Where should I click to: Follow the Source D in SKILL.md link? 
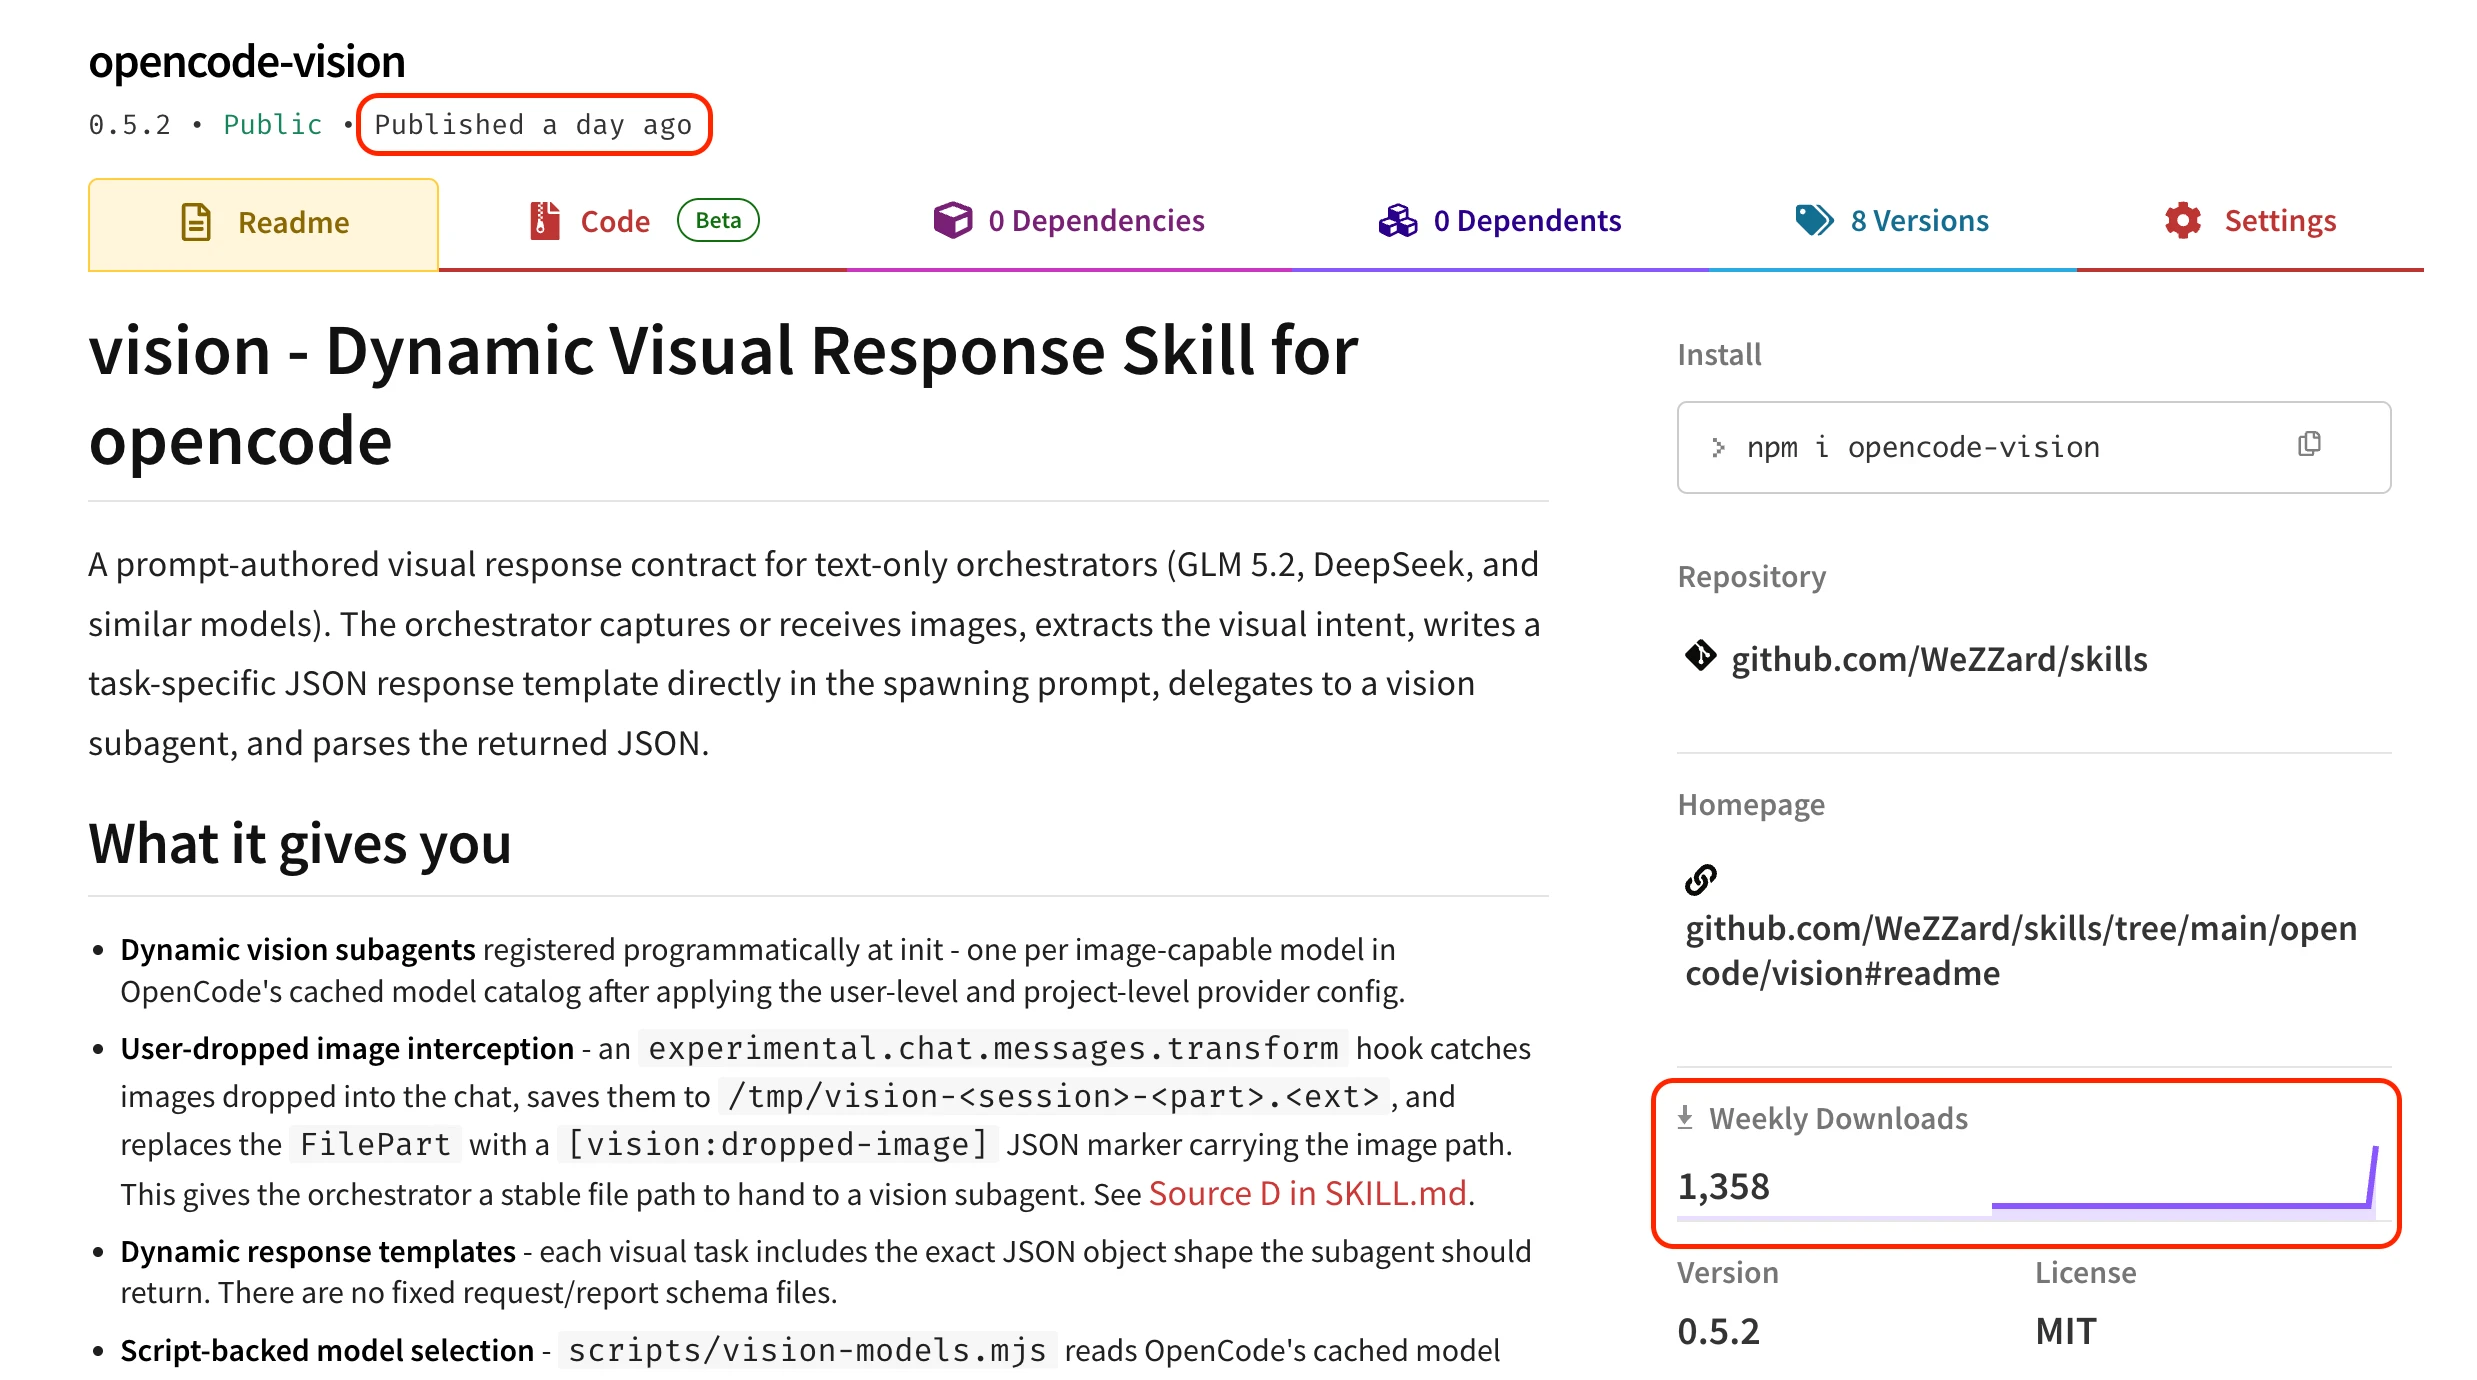tap(1308, 1193)
